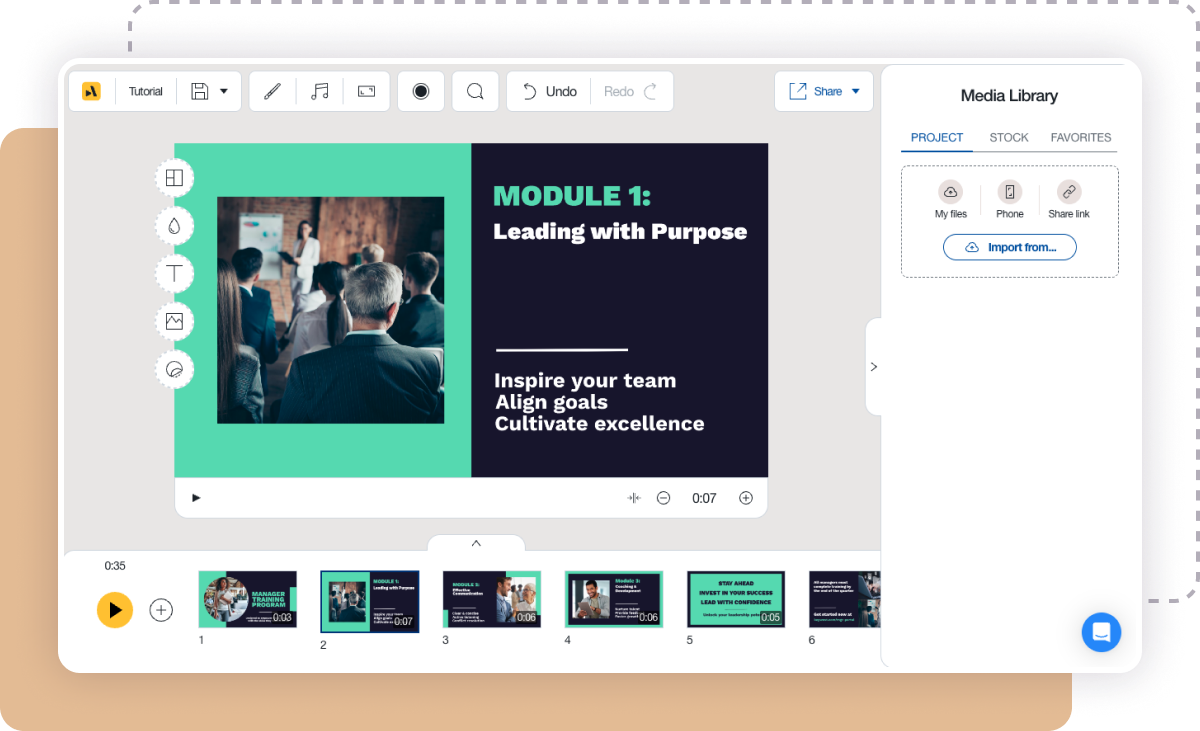This screenshot has height=731, width=1200.
Task: Open the shapes tool at sidebar bottom
Action: click(x=174, y=369)
